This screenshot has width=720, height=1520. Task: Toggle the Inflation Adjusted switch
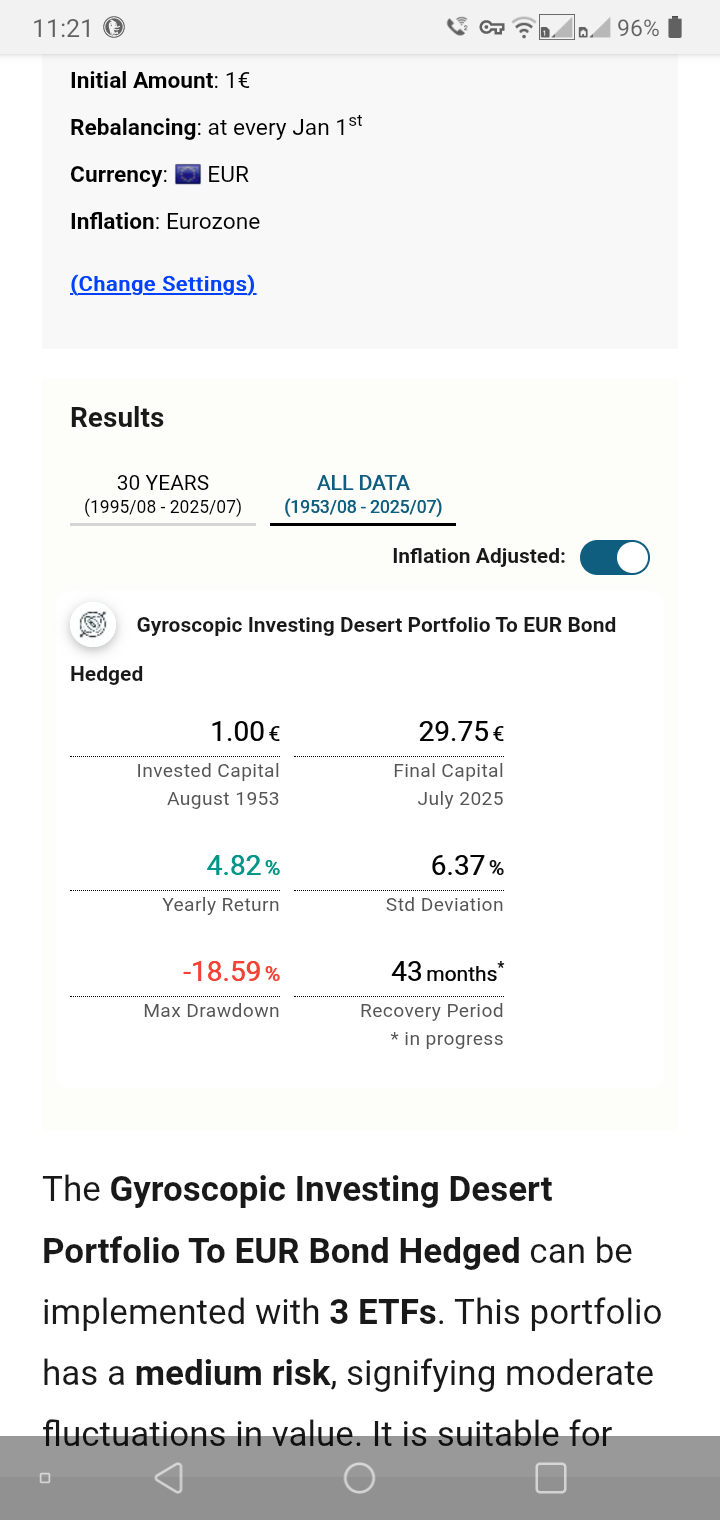coord(614,557)
